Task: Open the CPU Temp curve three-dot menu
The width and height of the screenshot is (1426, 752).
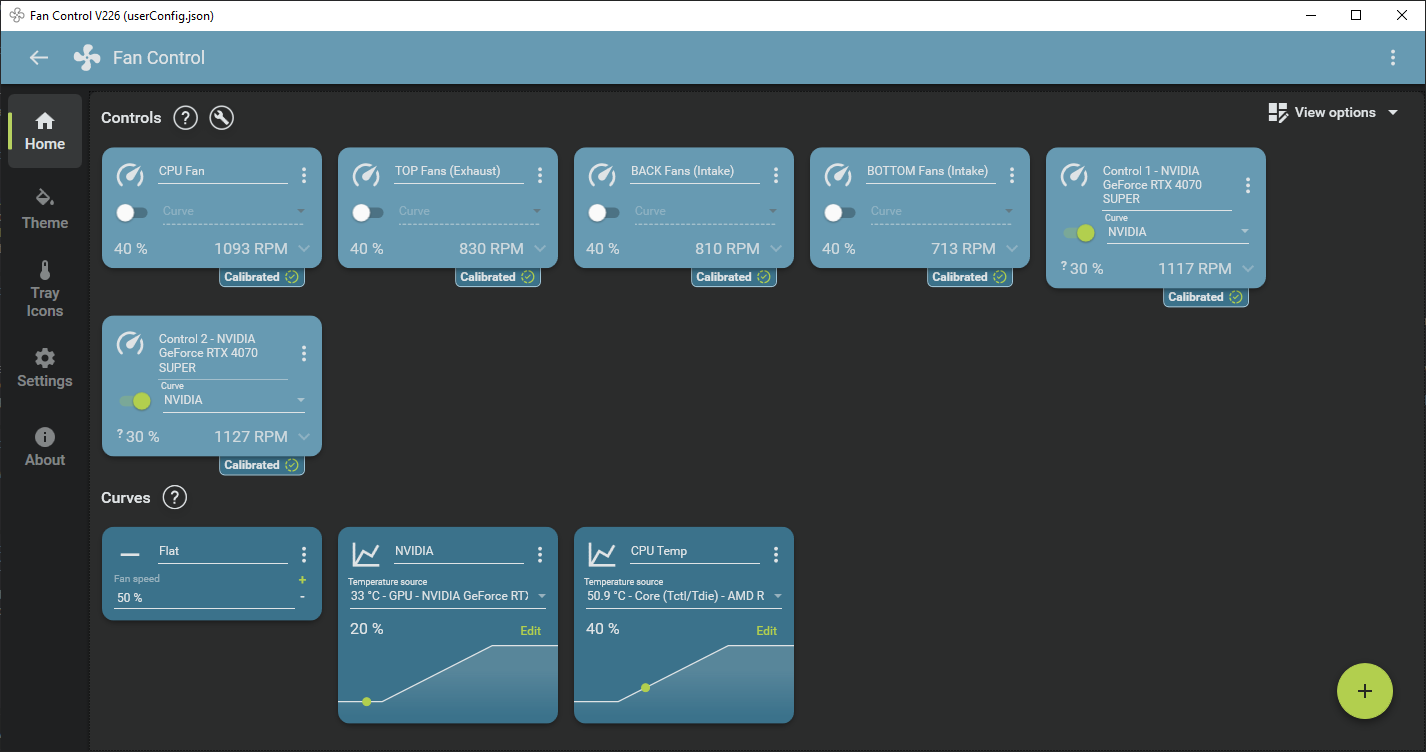Action: point(776,554)
